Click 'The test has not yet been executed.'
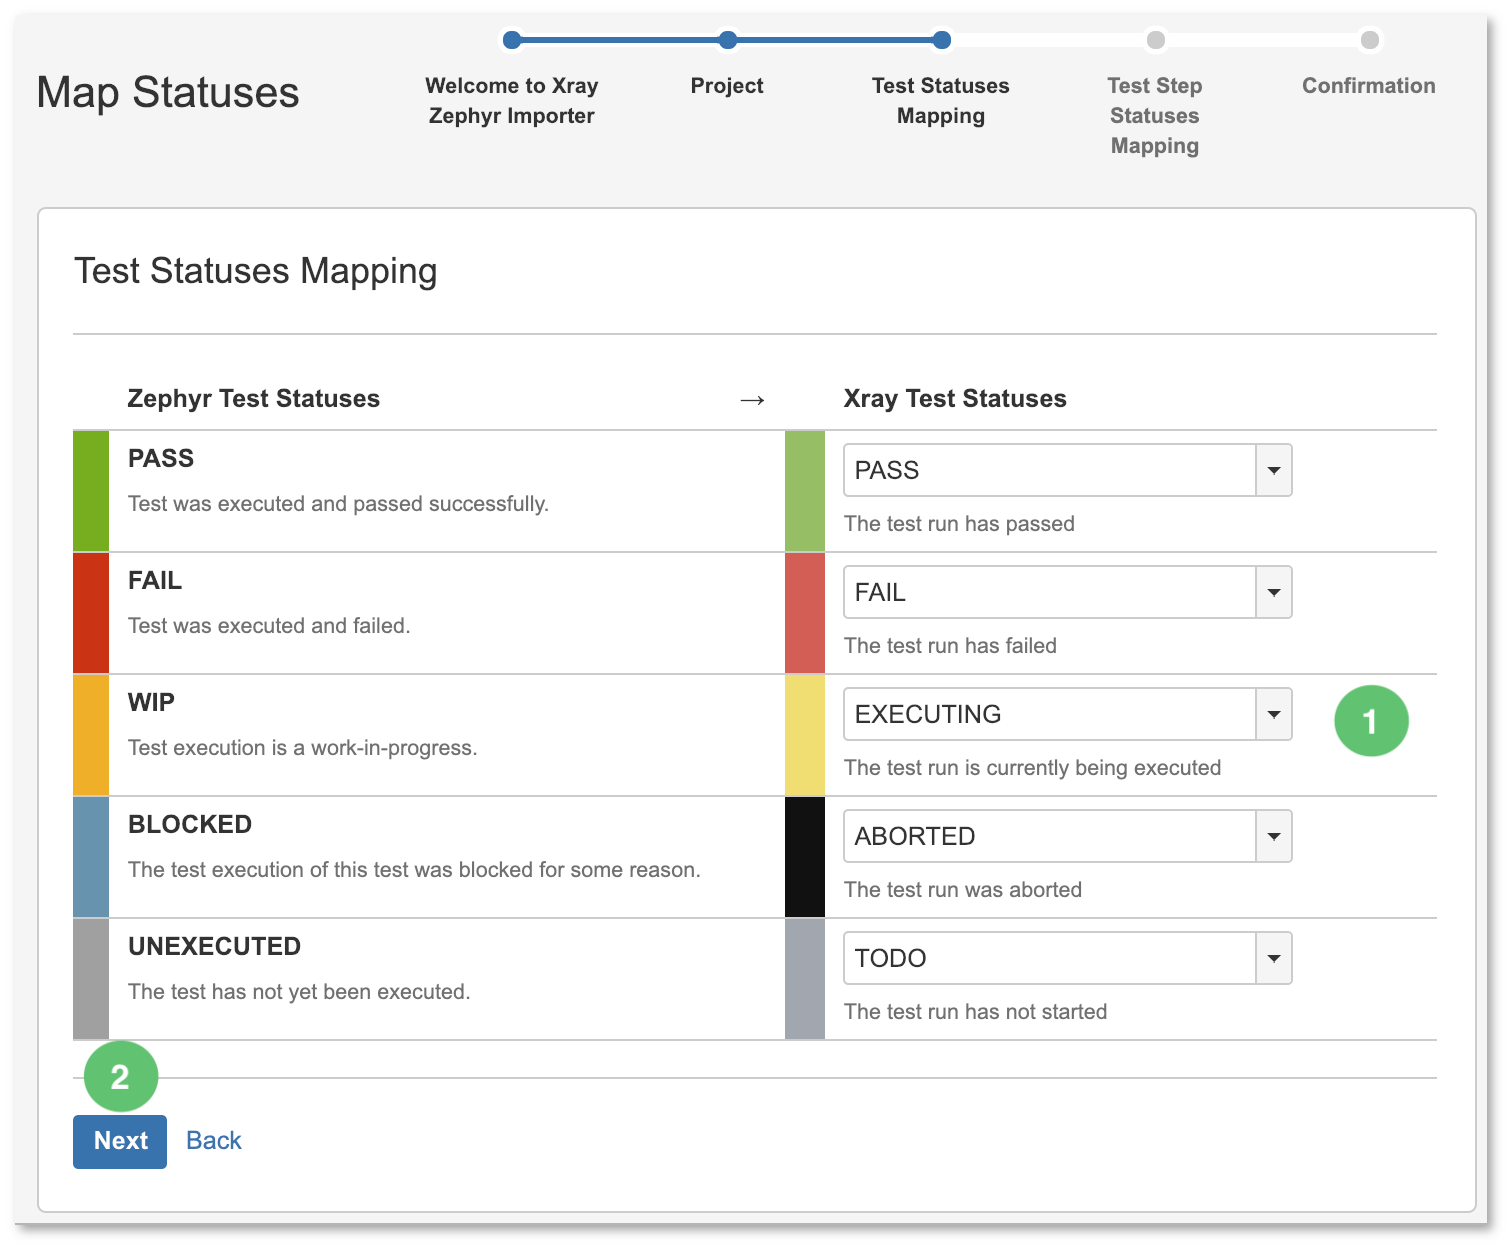 [299, 992]
